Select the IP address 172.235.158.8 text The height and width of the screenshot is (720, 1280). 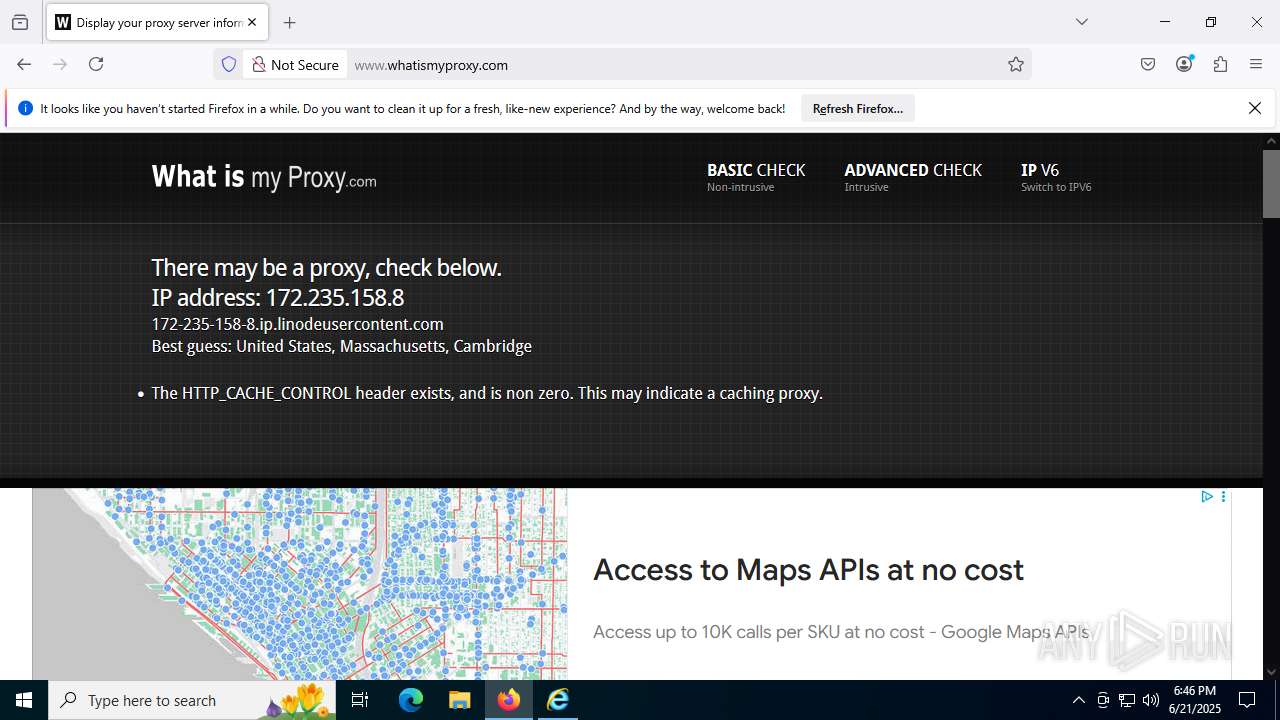334,297
